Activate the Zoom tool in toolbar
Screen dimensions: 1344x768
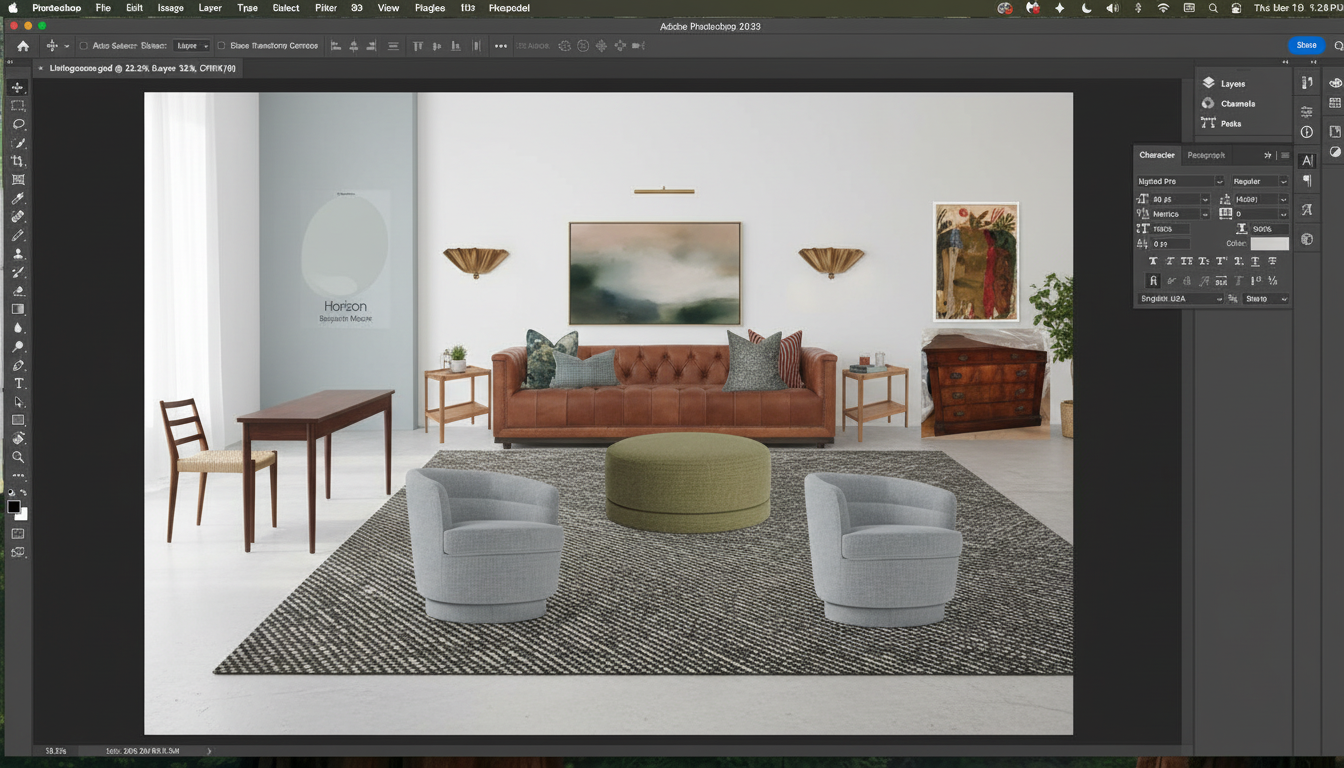(x=18, y=457)
